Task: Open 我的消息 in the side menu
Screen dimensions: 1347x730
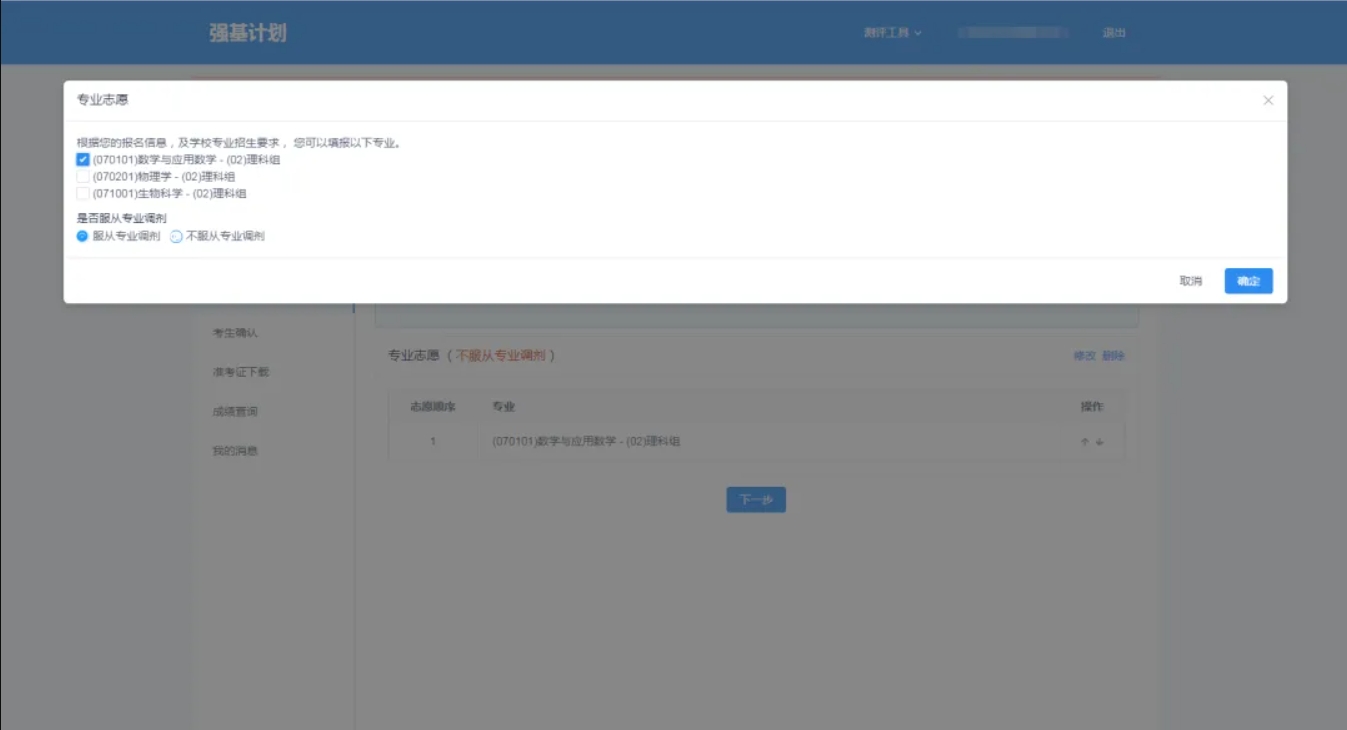Action: pos(235,451)
